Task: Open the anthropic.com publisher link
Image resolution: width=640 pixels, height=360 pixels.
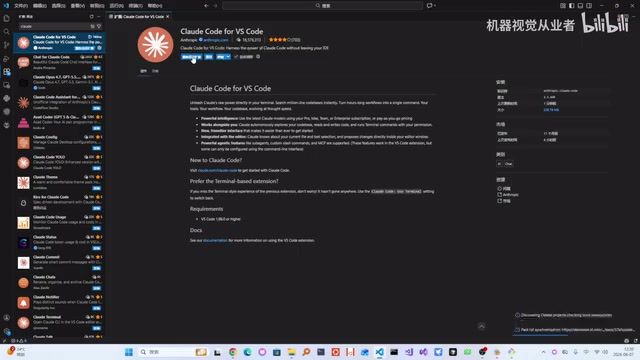Action: (x=216, y=40)
